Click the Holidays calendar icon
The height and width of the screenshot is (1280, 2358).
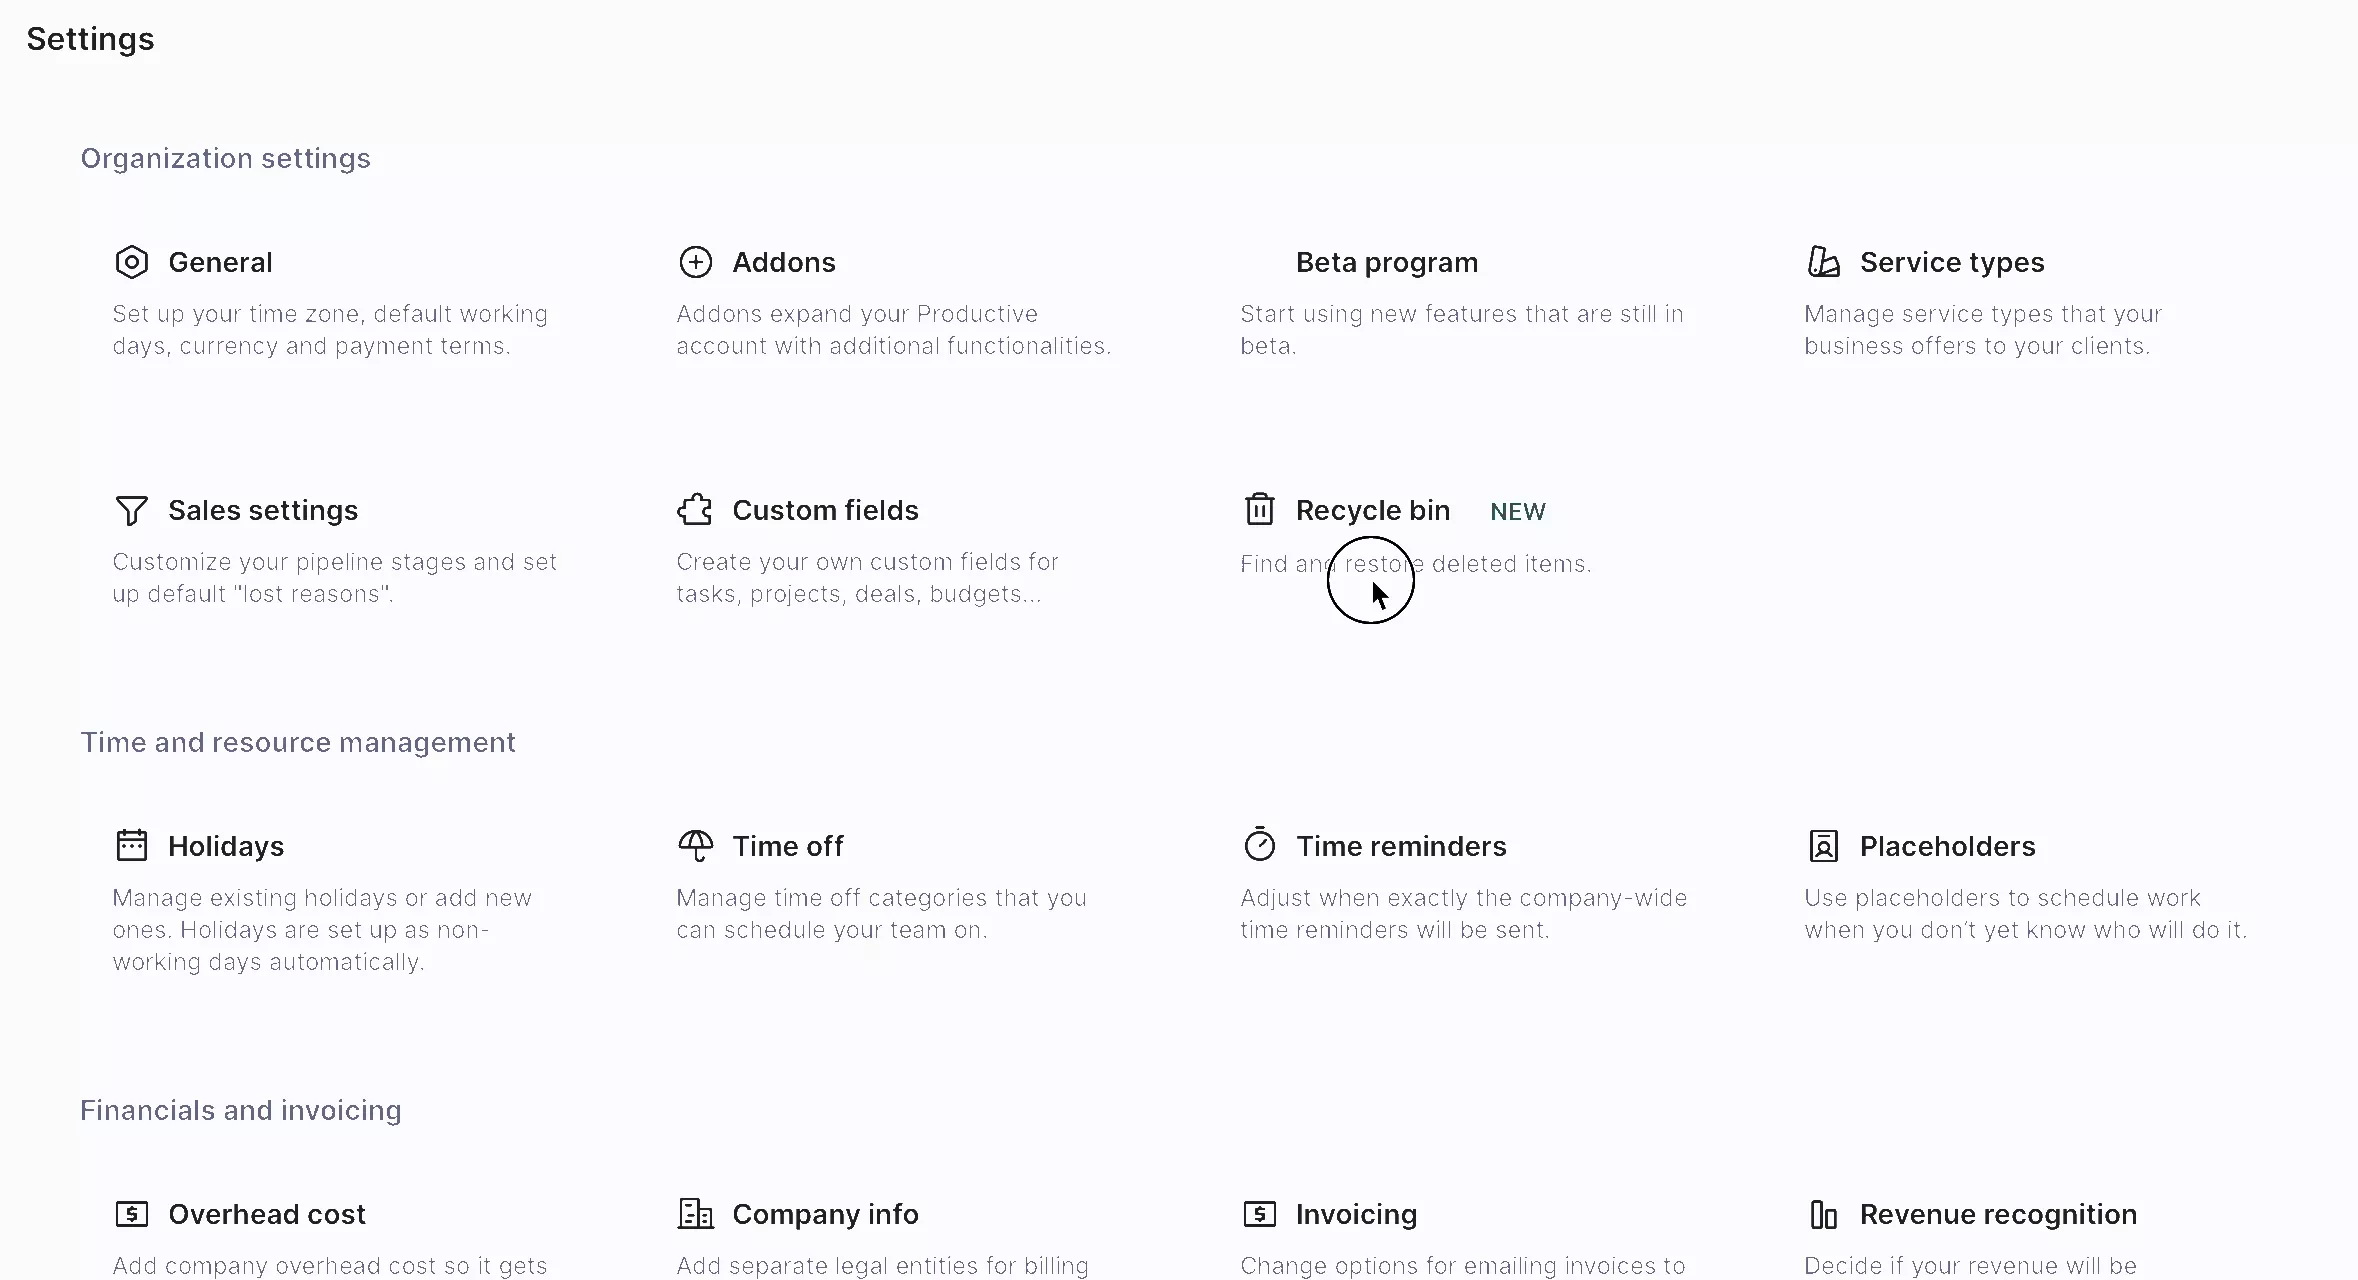(132, 846)
